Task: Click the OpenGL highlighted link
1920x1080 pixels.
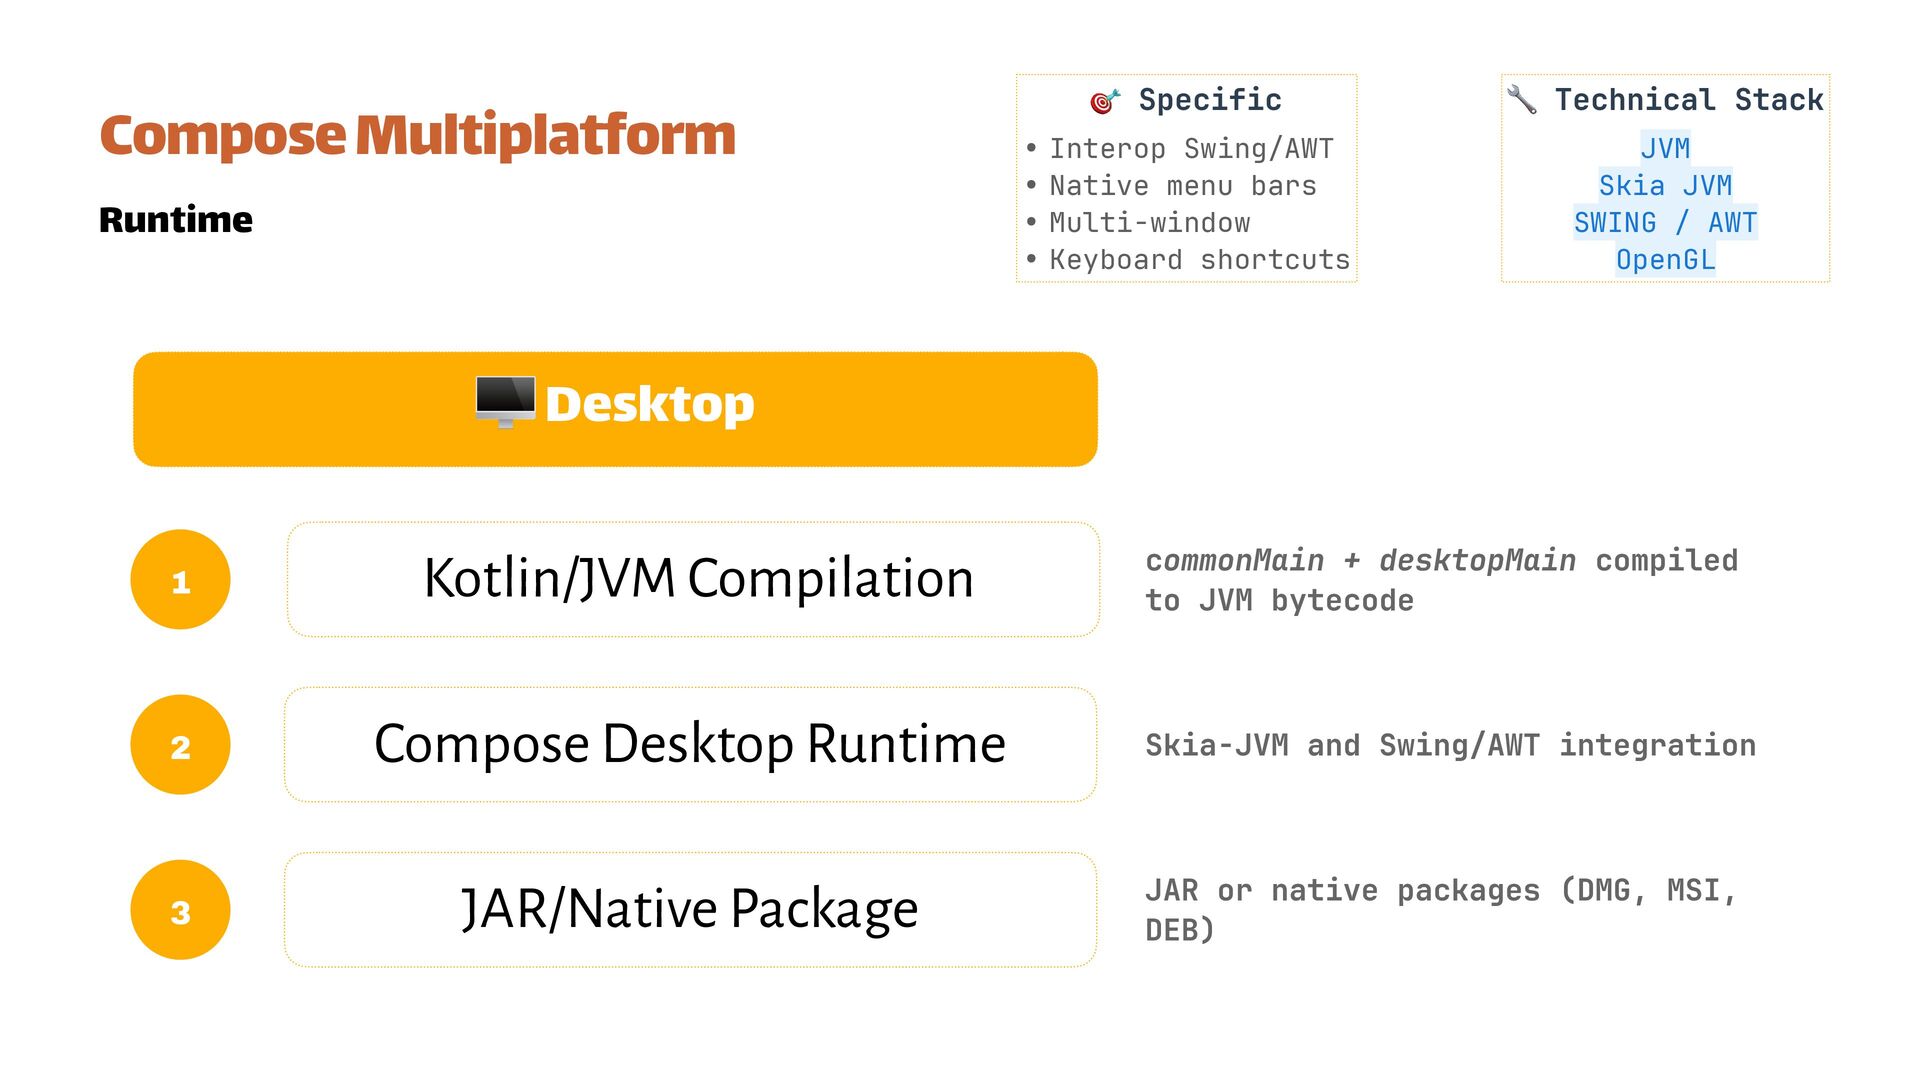Action: [1665, 260]
